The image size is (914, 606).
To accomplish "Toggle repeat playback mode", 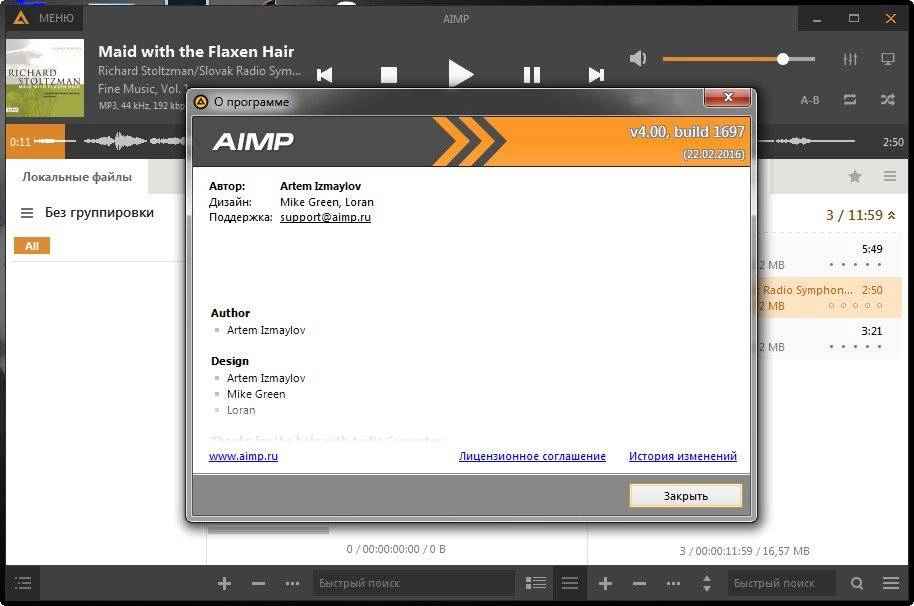I will tap(850, 100).
